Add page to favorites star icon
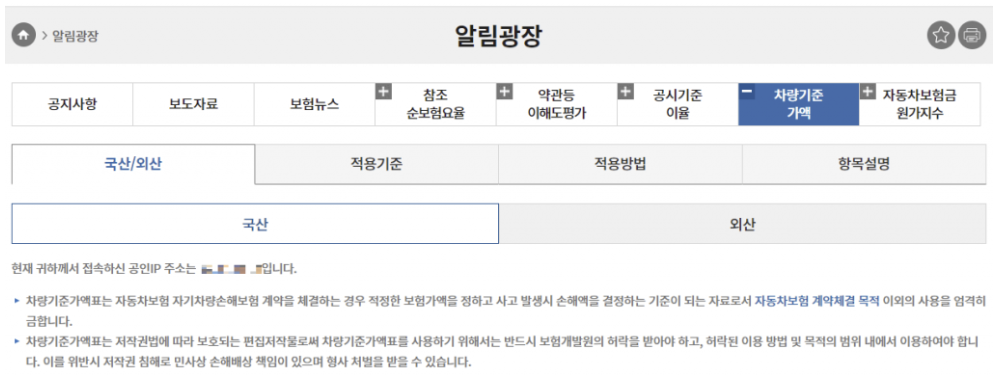 tap(941, 35)
